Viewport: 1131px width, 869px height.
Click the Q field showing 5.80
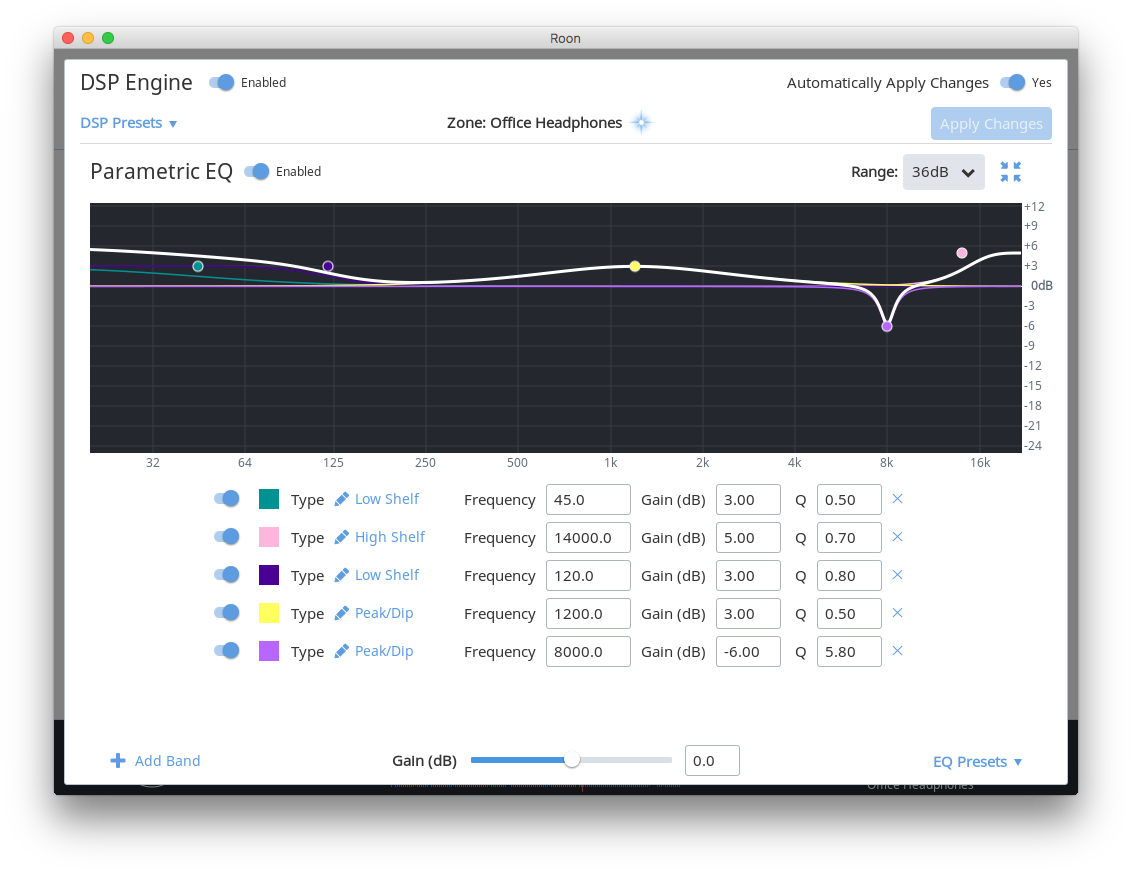click(x=849, y=651)
